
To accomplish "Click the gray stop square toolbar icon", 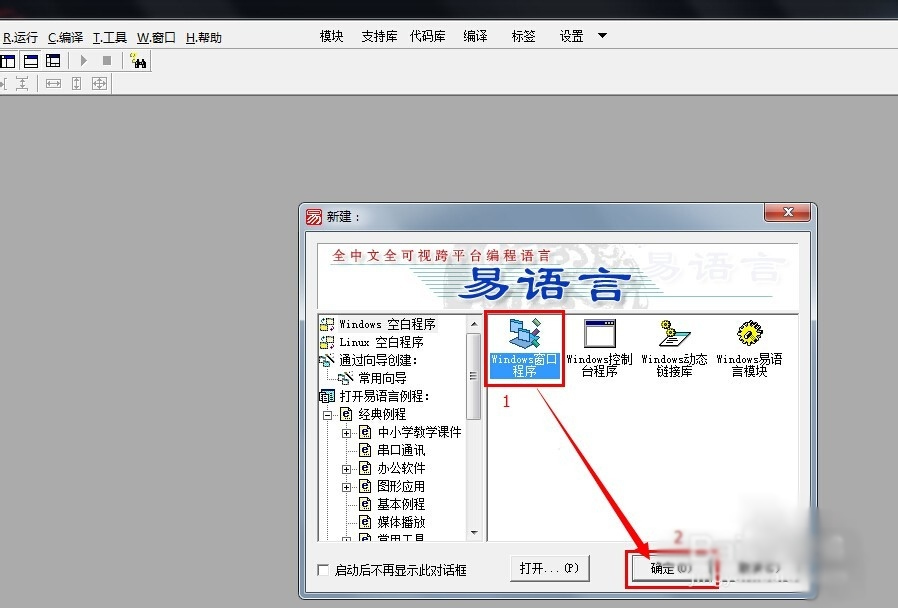I will [x=107, y=61].
